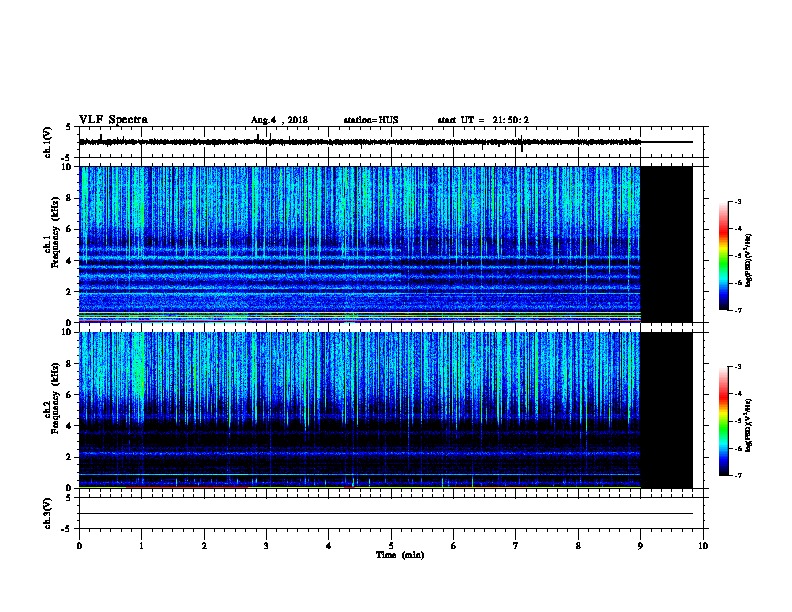Click the "1" tick label on Time axis
This screenshot has width=792, height=612.
[141, 545]
